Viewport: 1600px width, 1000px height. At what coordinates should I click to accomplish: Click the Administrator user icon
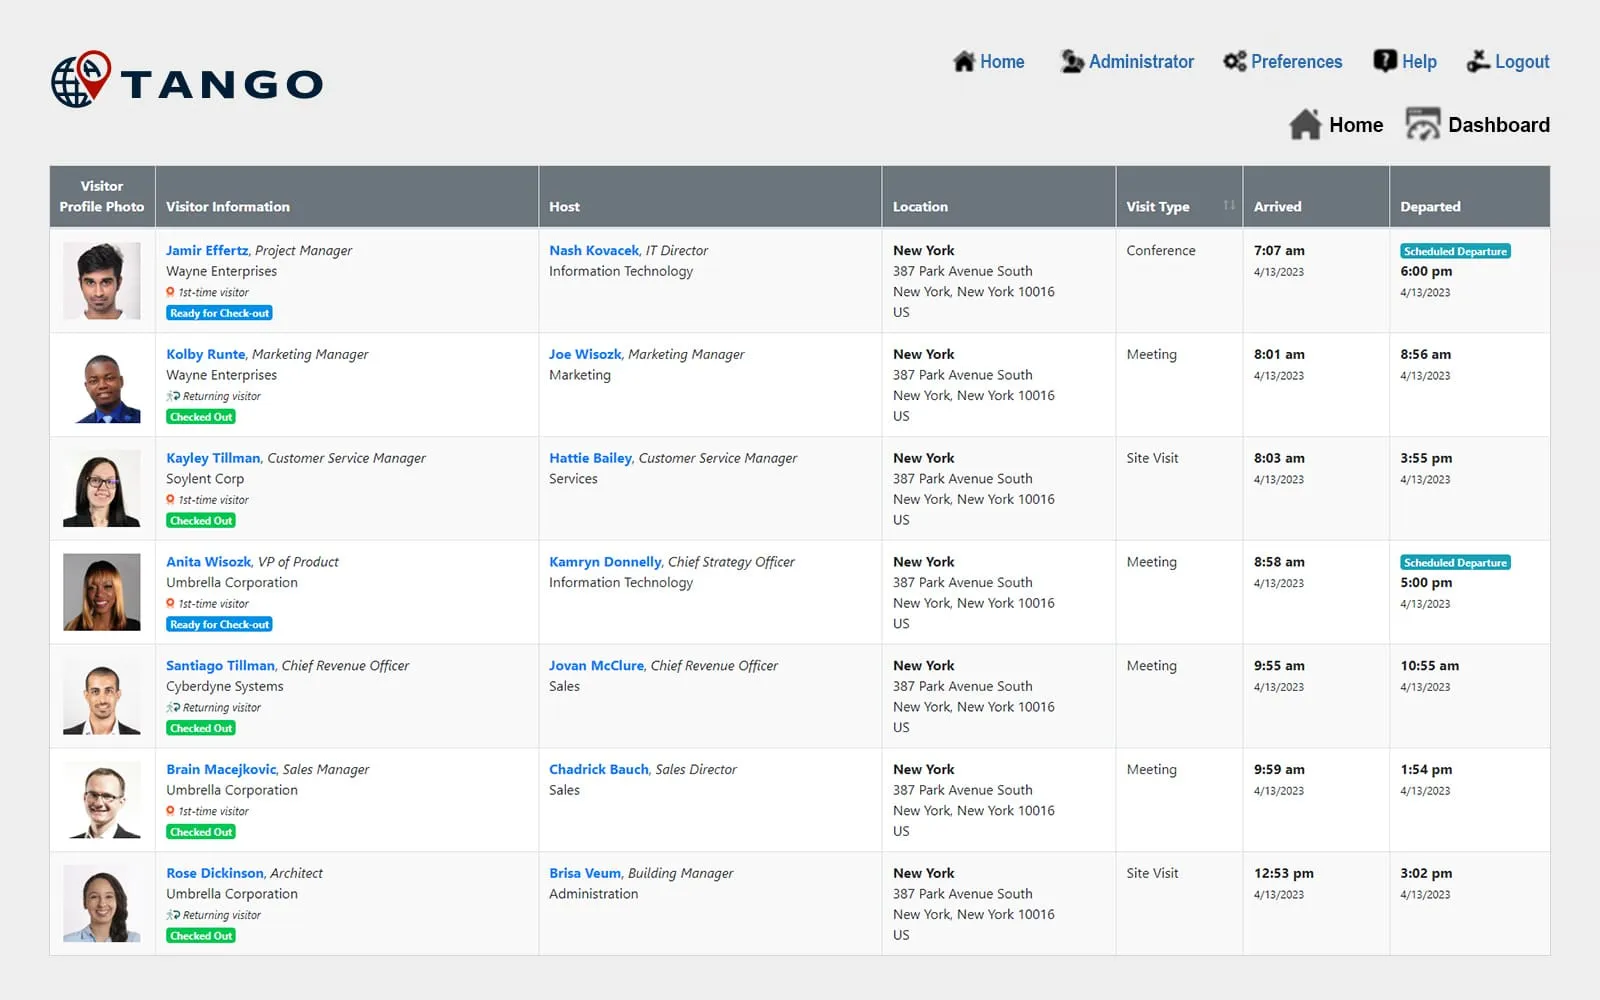[1072, 62]
